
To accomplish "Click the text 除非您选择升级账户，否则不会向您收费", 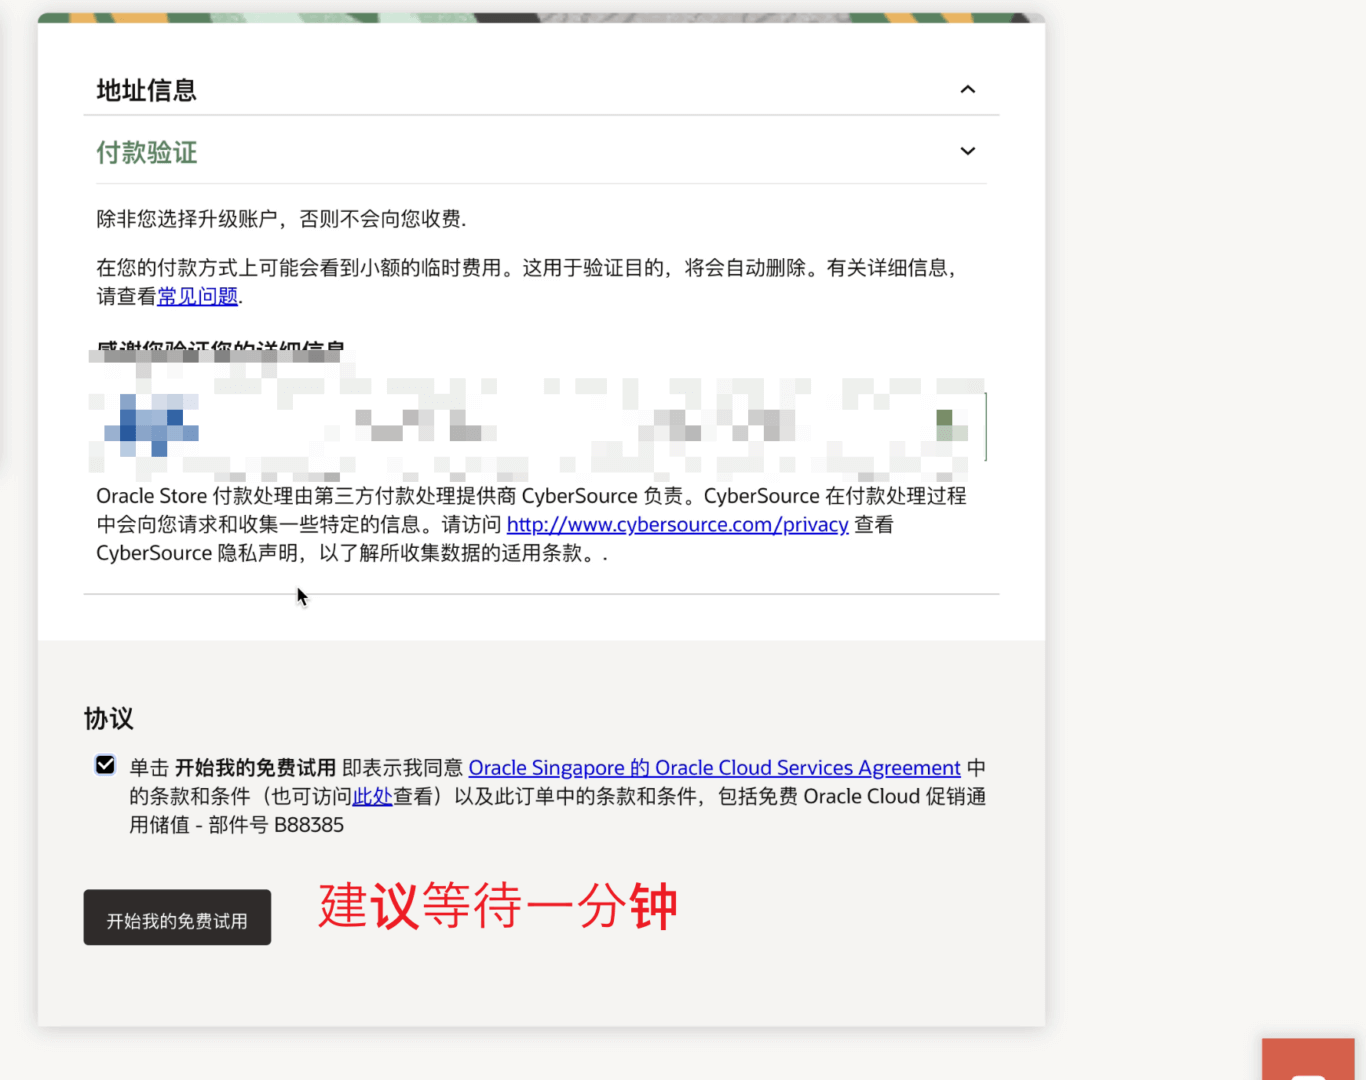I will (x=281, y=219).
